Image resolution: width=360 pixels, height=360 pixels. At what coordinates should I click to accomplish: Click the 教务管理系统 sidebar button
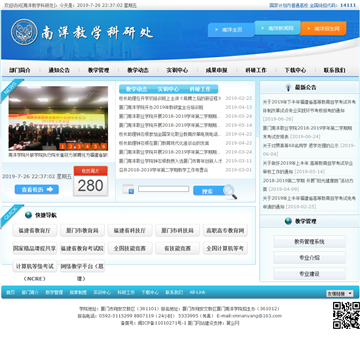click(x=309, y=241)
